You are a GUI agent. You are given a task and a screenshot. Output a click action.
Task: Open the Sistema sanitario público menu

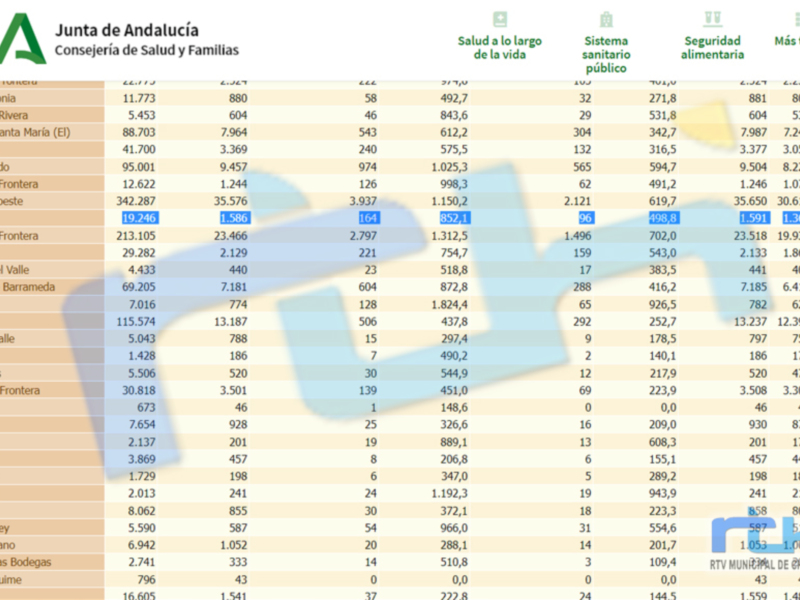[606, 54]
